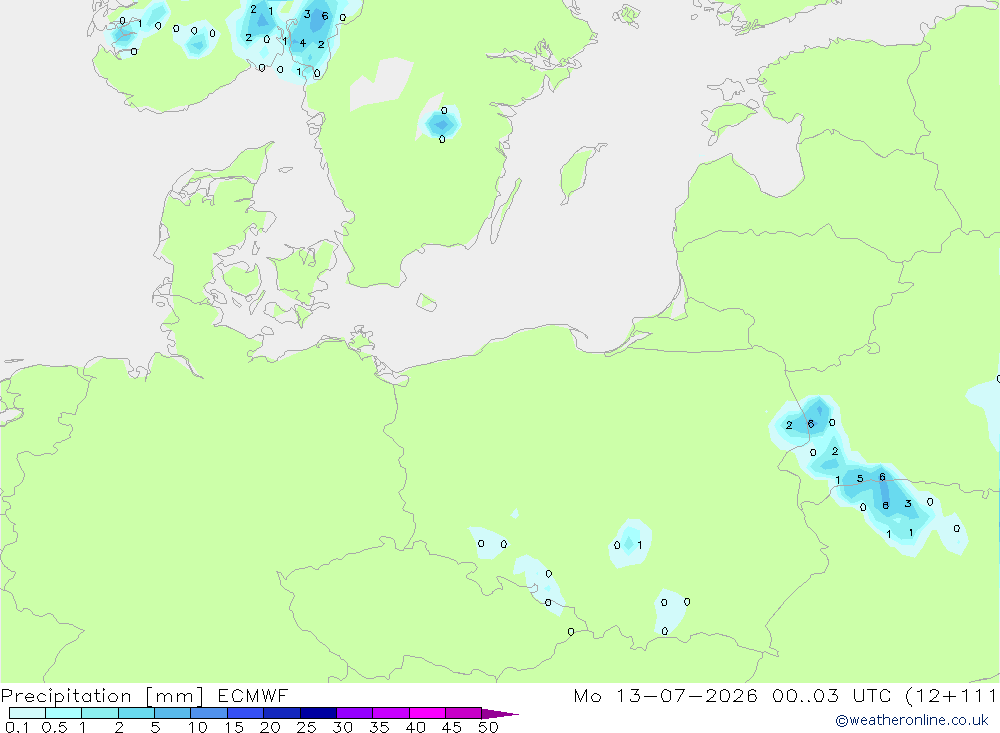Click the '10' legend label
The image size is (1000, 733).
click(x=197, y=727)
